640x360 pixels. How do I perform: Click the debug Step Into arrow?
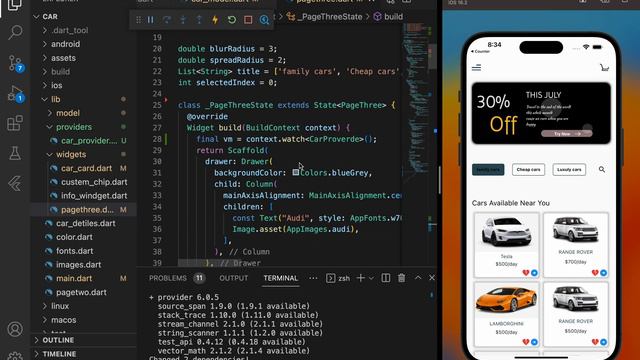click(x=183, y=20)
